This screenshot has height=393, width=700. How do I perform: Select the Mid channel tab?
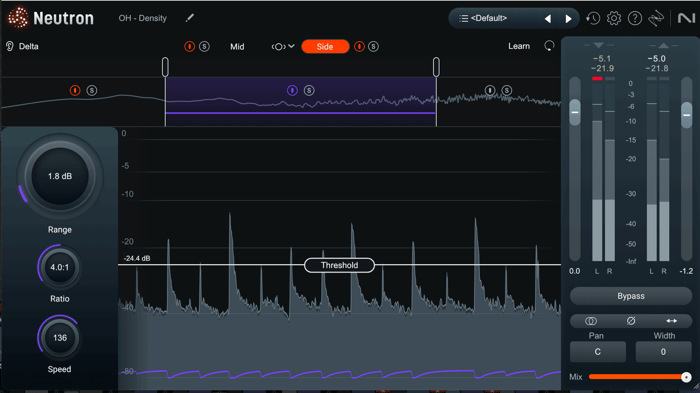[x=237, y=46]
